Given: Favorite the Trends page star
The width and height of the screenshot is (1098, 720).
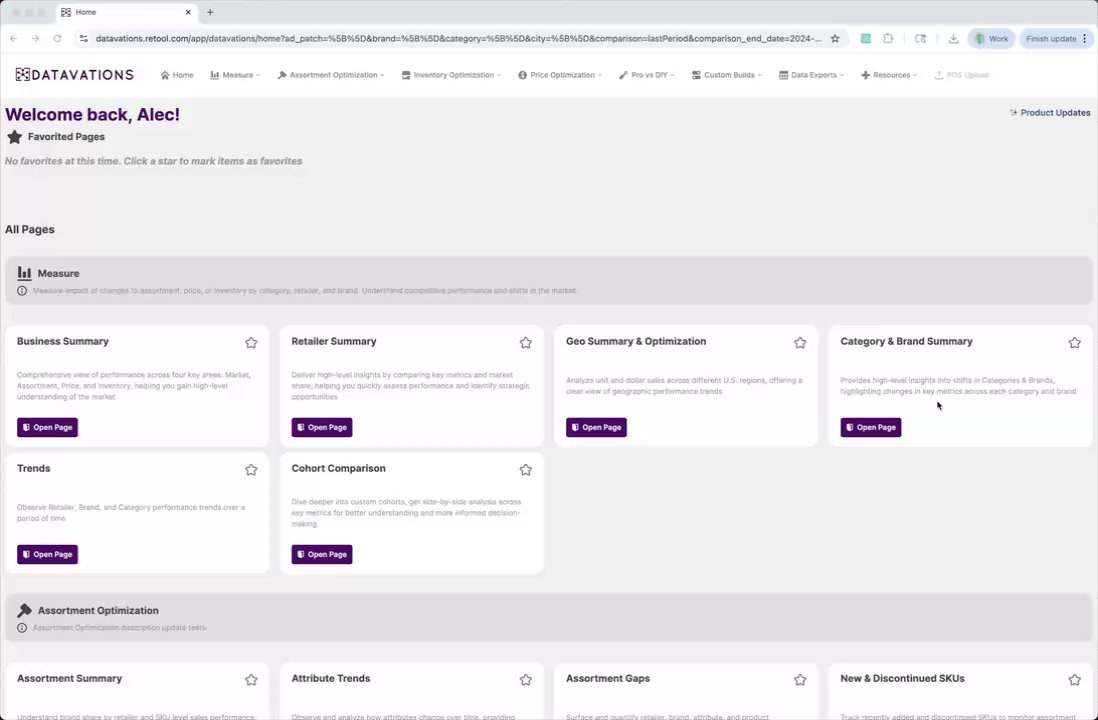Looking at the screenshot, I should click(x=251, y=469).
